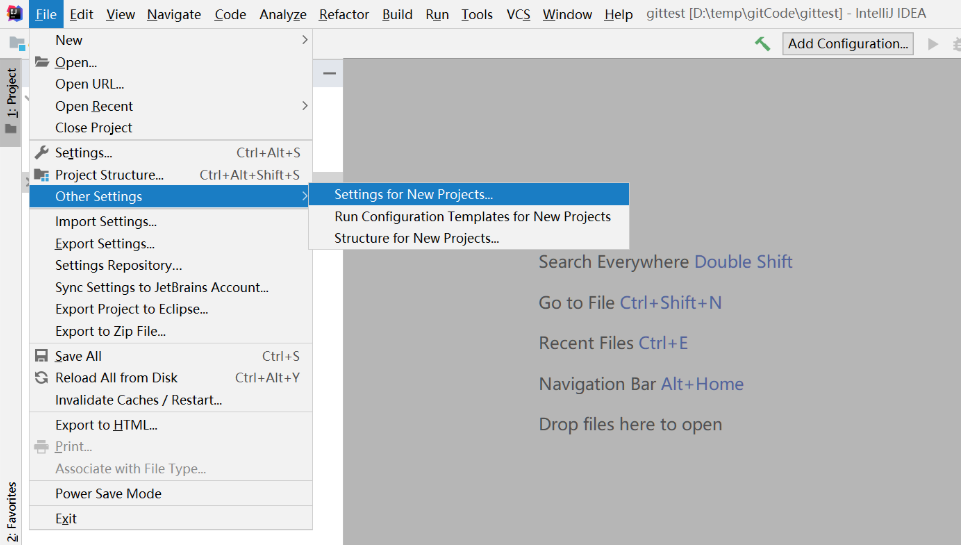Close the File menu via File item
The height and width of the screenshot is (545, 961).
(46, 14)
